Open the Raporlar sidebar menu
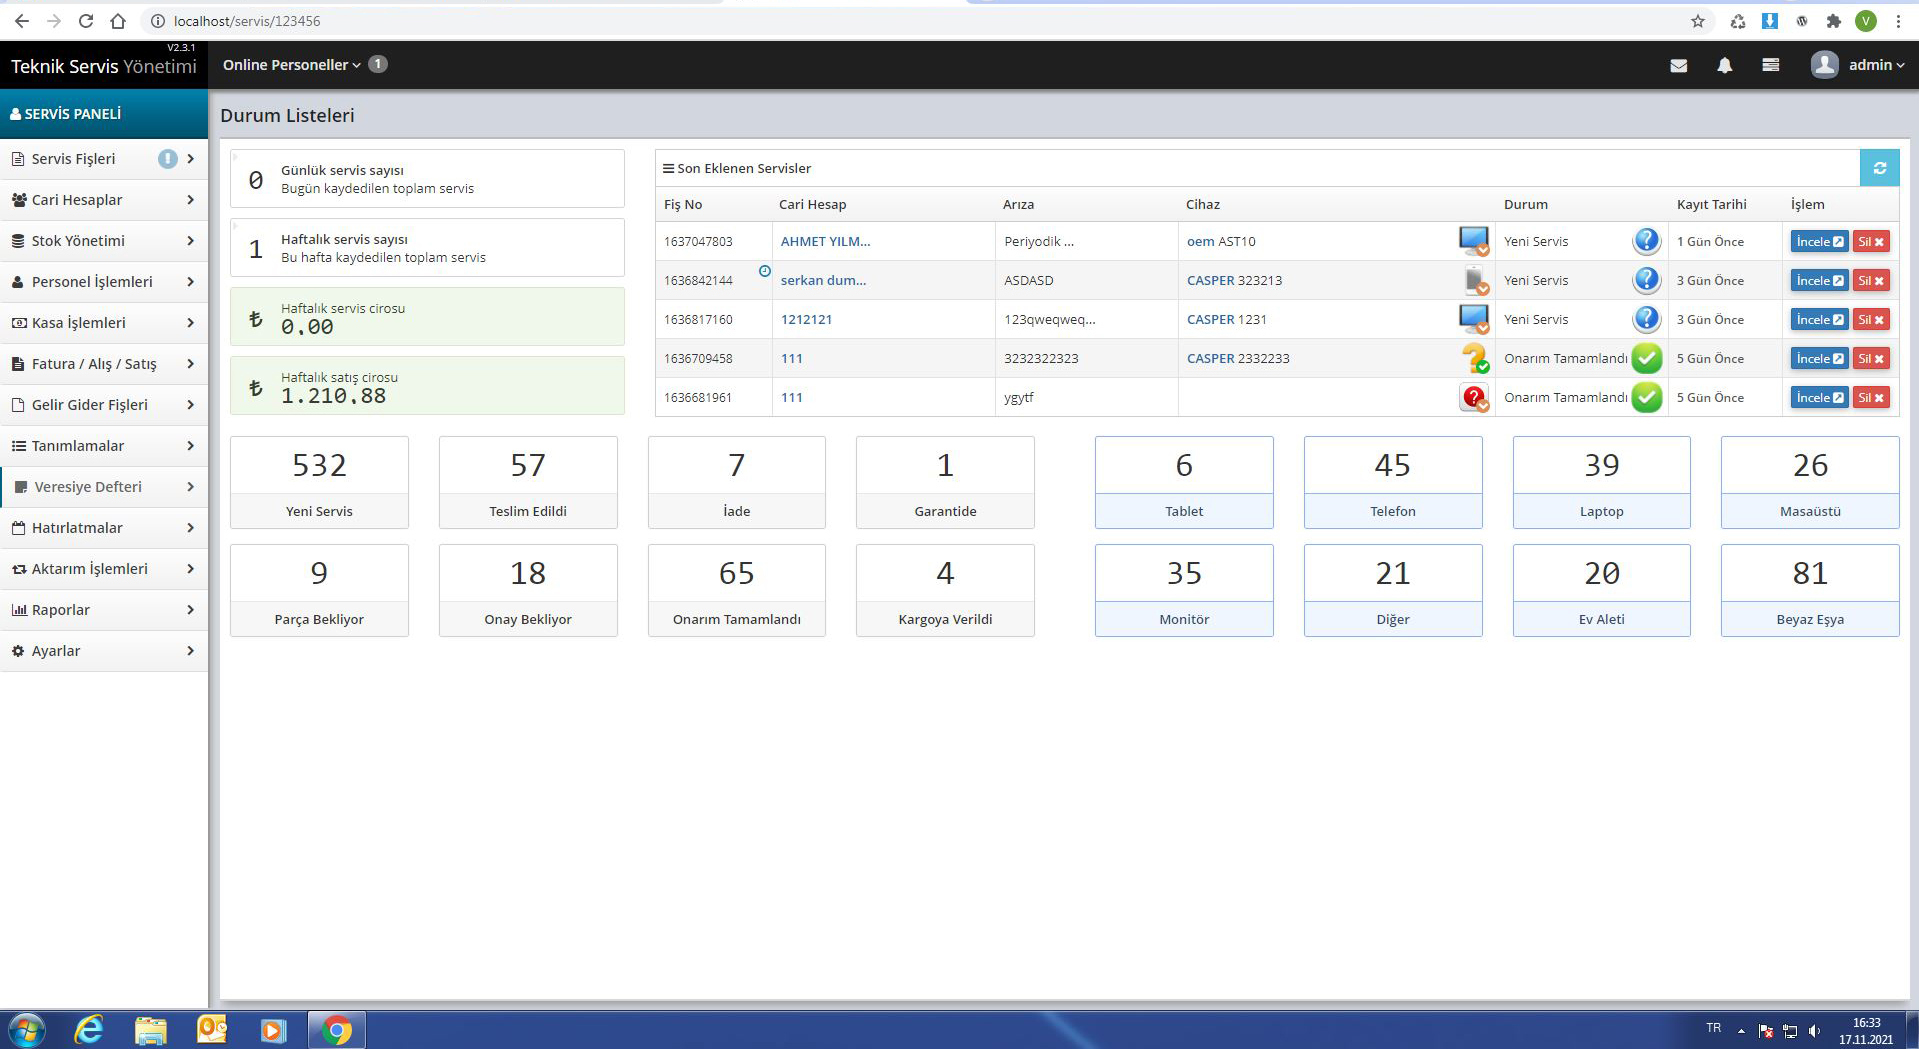The image size is (1919, 1049). click(104, 610)
